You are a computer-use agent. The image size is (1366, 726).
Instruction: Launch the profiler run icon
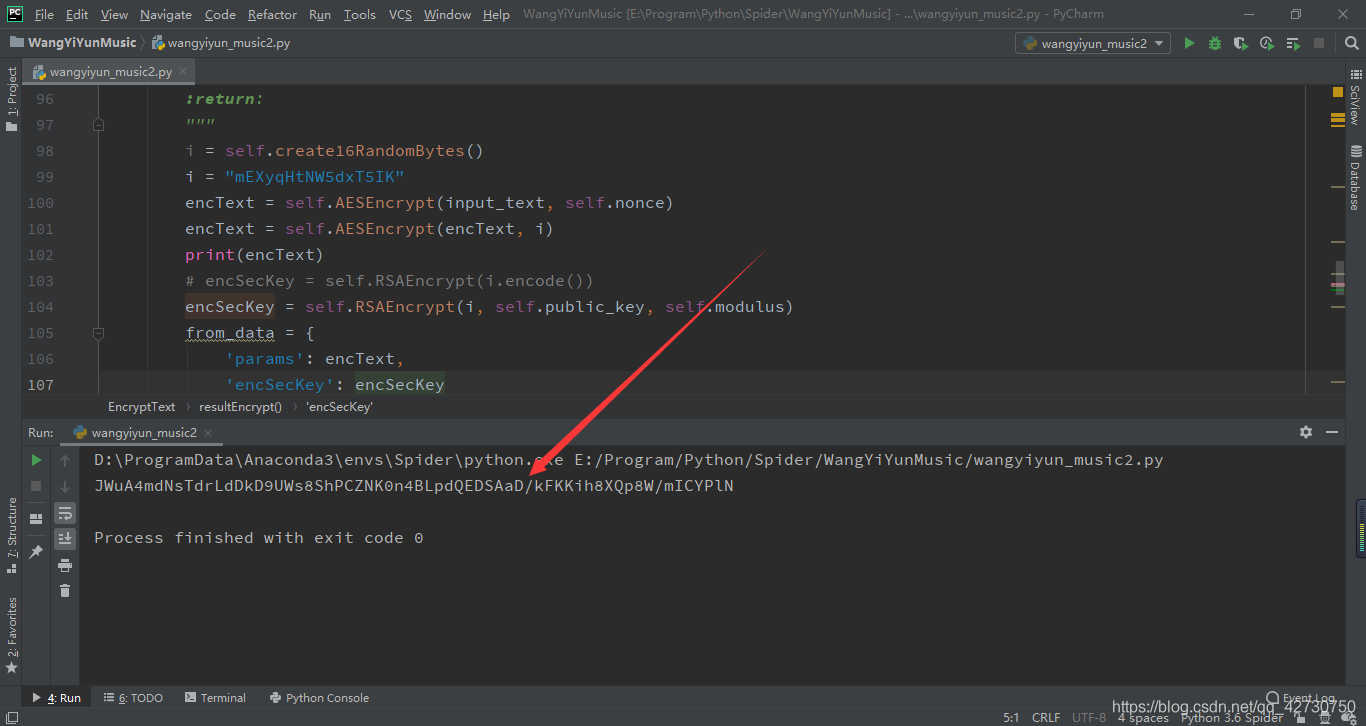[x=1267, y=43]
